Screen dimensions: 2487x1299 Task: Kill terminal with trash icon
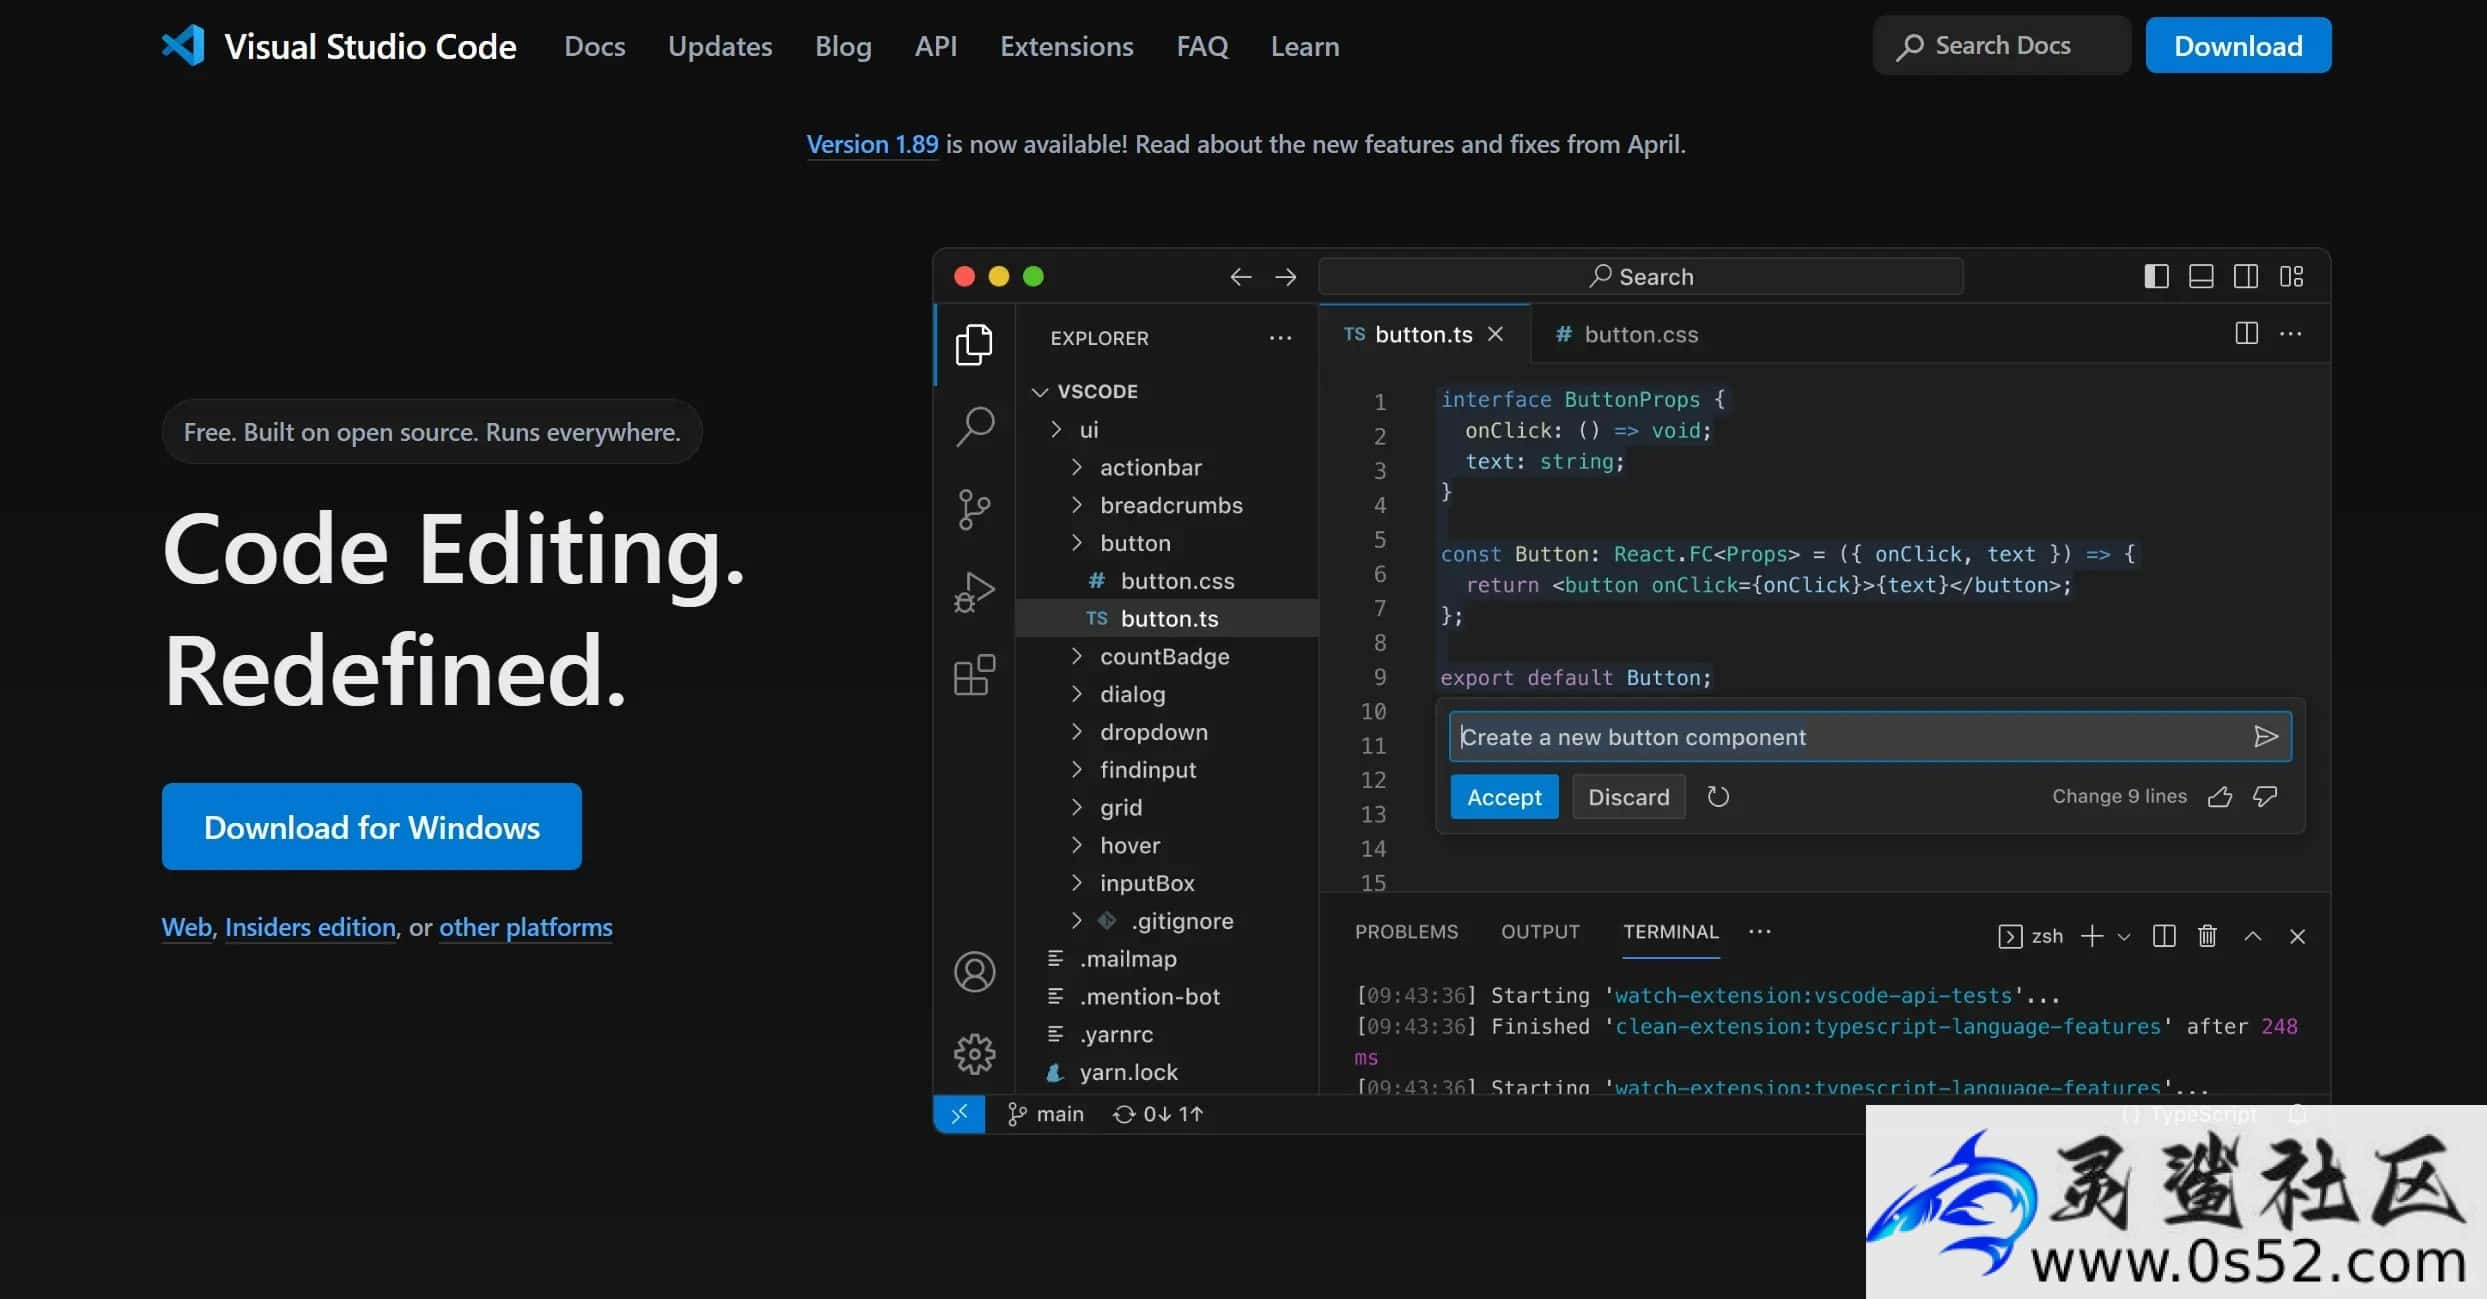point(2208,936)
